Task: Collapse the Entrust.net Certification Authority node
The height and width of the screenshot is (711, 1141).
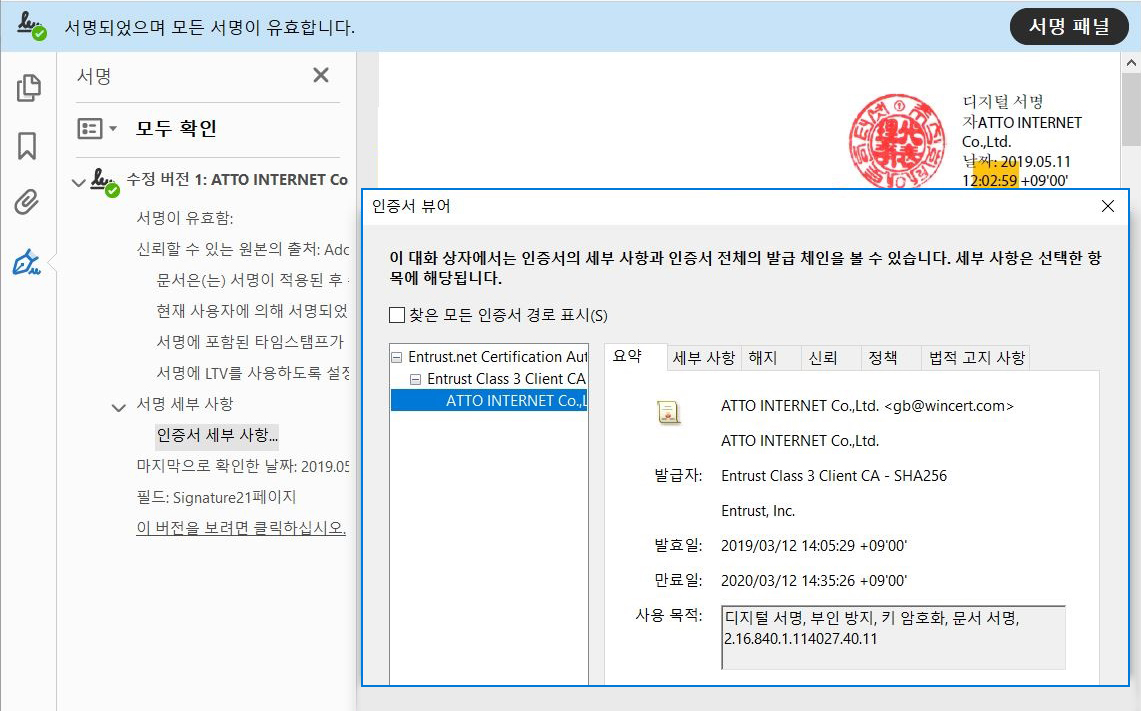Action: pyautogui.click(x=397, y=357)
